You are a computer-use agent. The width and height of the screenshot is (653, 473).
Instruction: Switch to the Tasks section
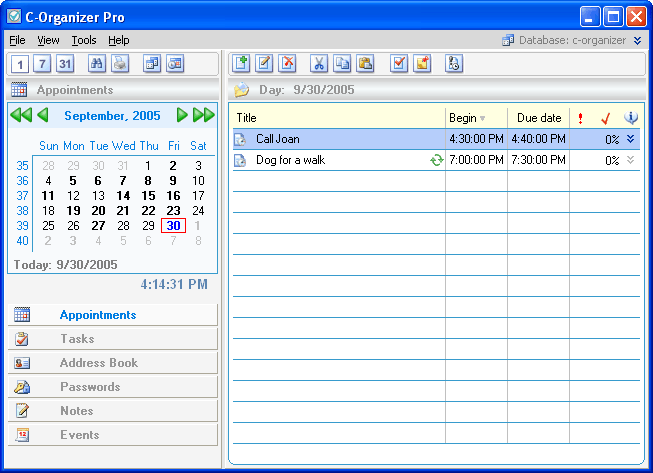(113, 339)
